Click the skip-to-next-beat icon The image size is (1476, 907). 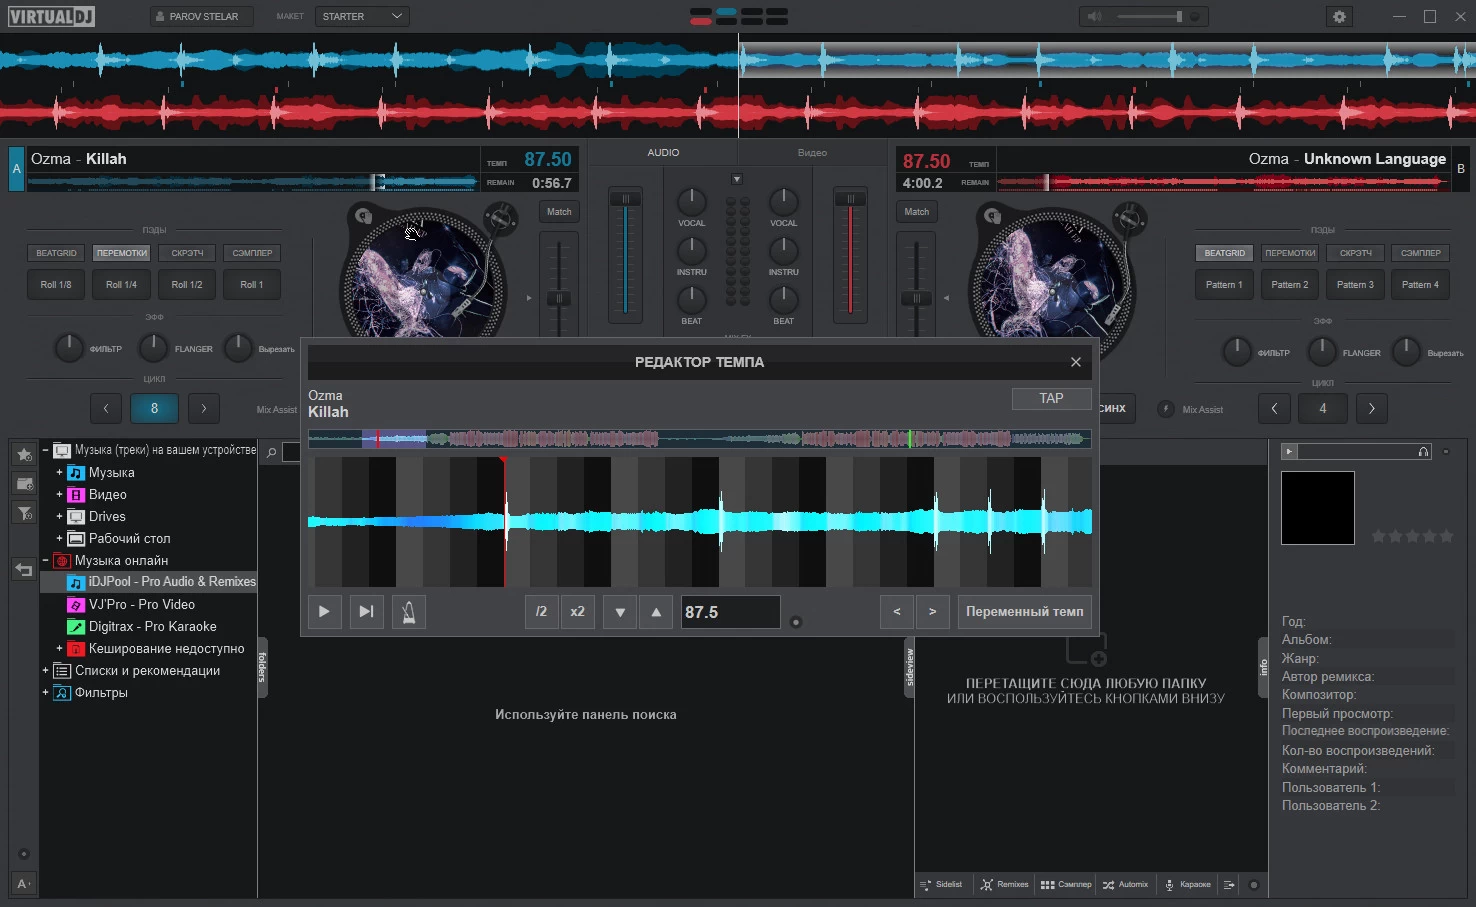tap(366, 611)
